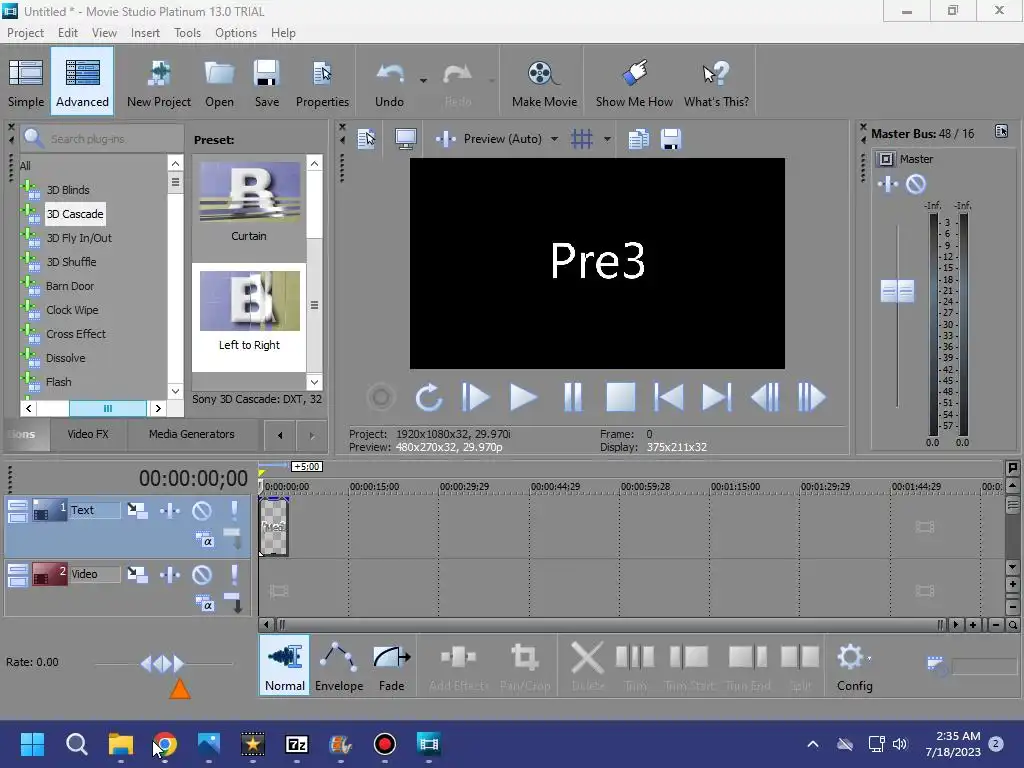The height and width of the screenshot is (768, 1024).
Task: Click the overlays grid icon
Action: coord(581,138)
